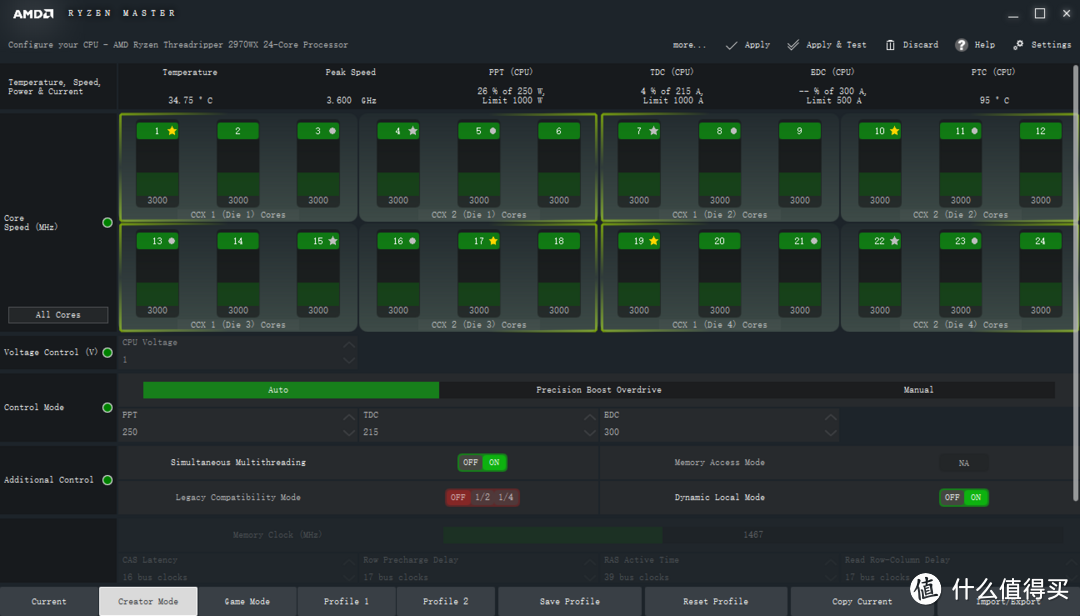Click Save Profile button

(570, 602)
